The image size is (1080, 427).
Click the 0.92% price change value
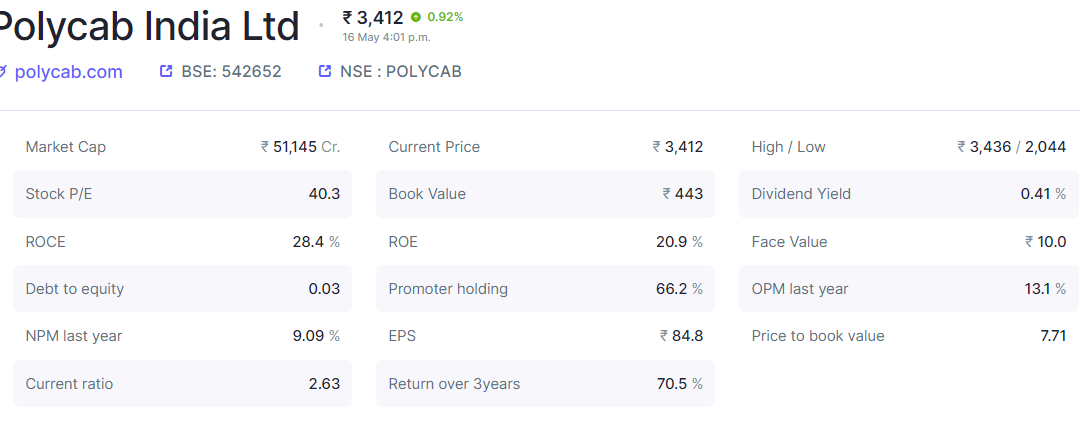pos(445,17)
